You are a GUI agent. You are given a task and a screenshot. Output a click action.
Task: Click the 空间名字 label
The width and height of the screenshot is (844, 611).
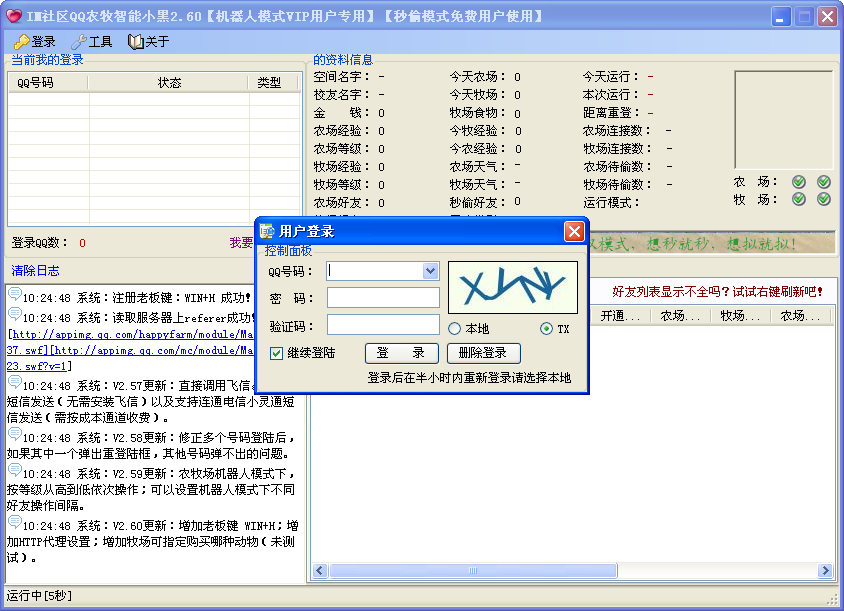tap(341, 77)
